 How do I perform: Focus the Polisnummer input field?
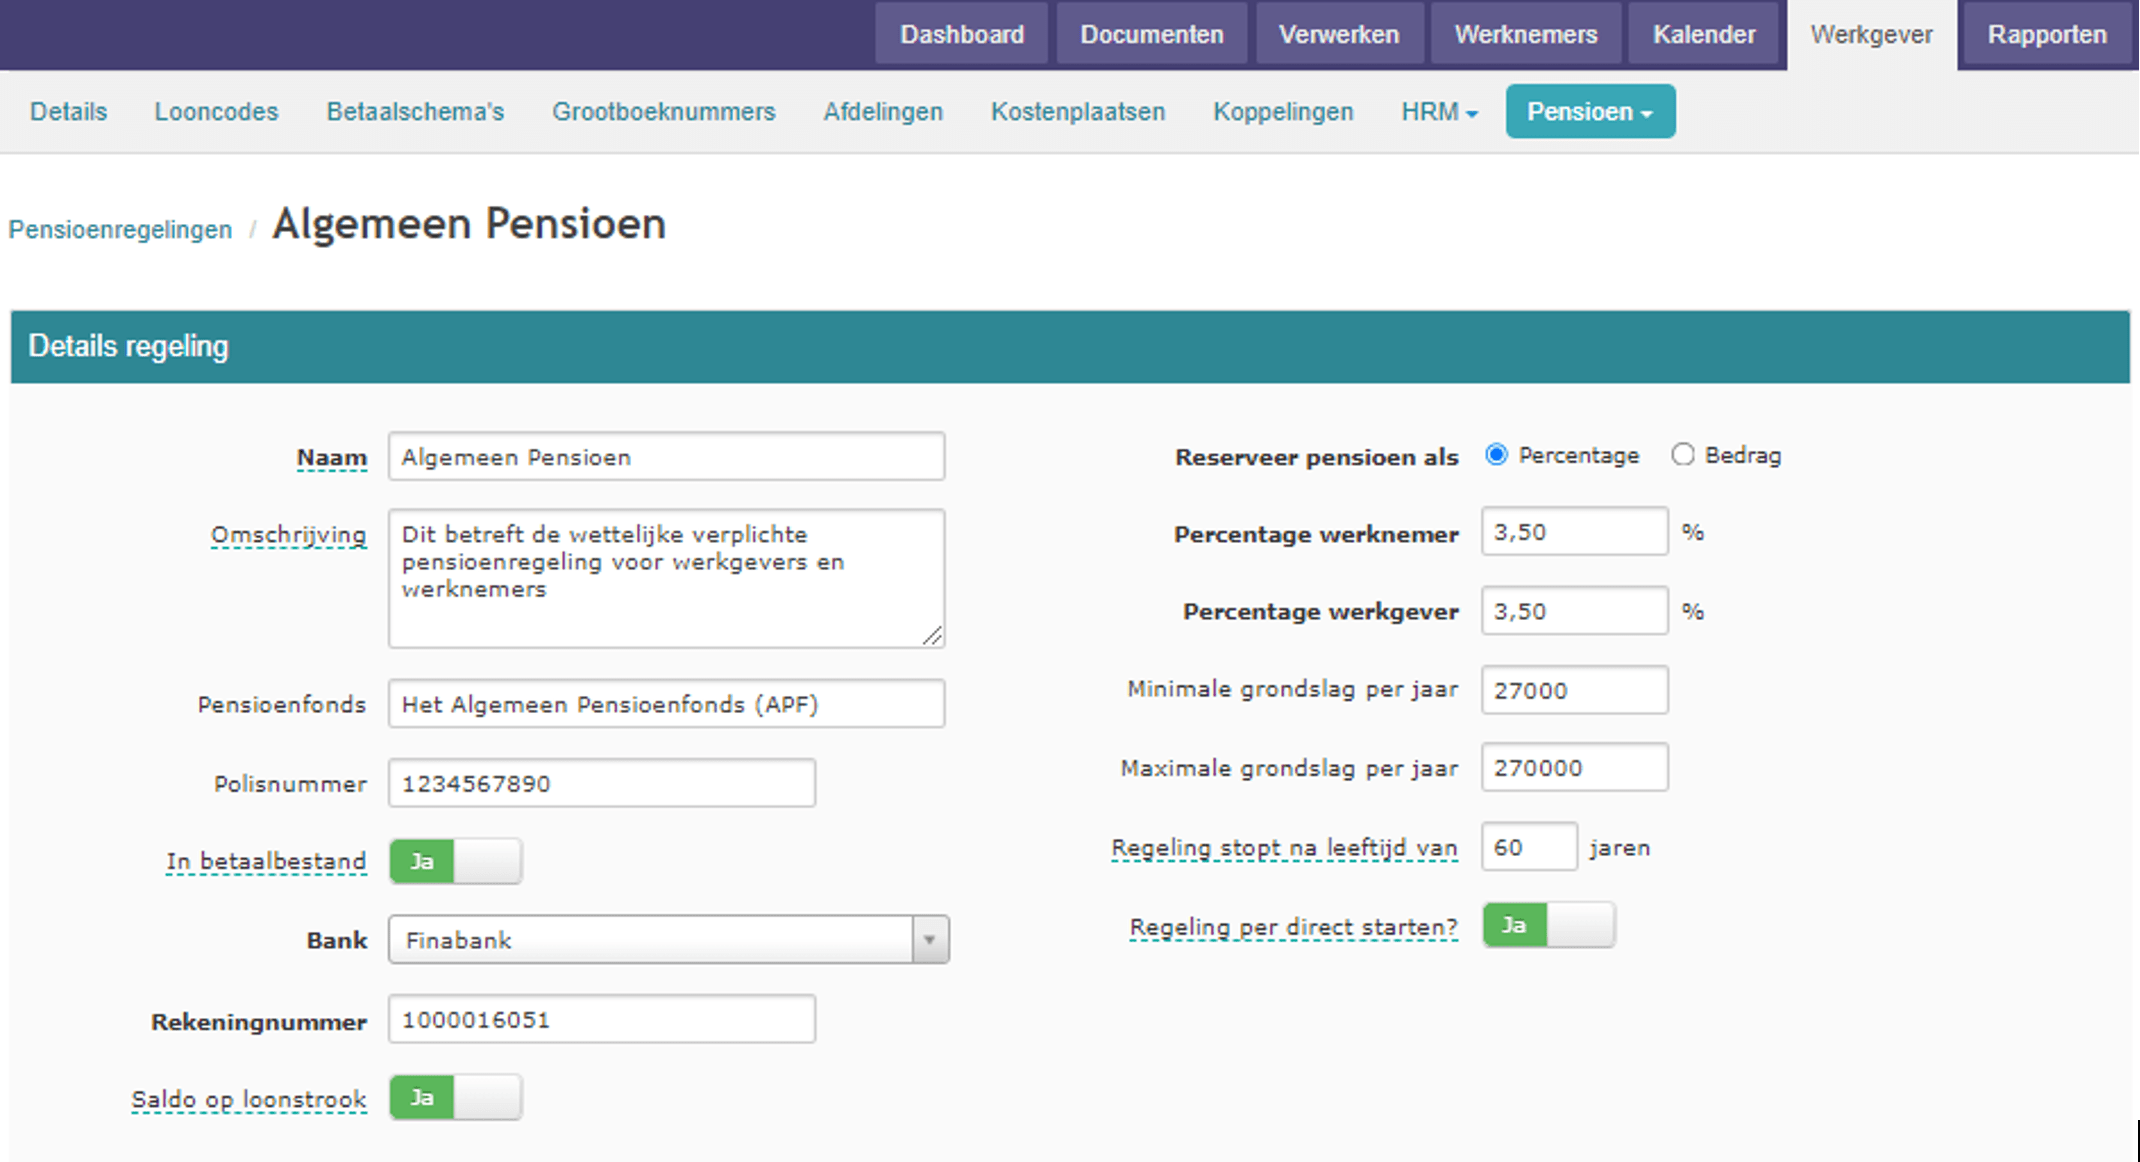point(602,783)
